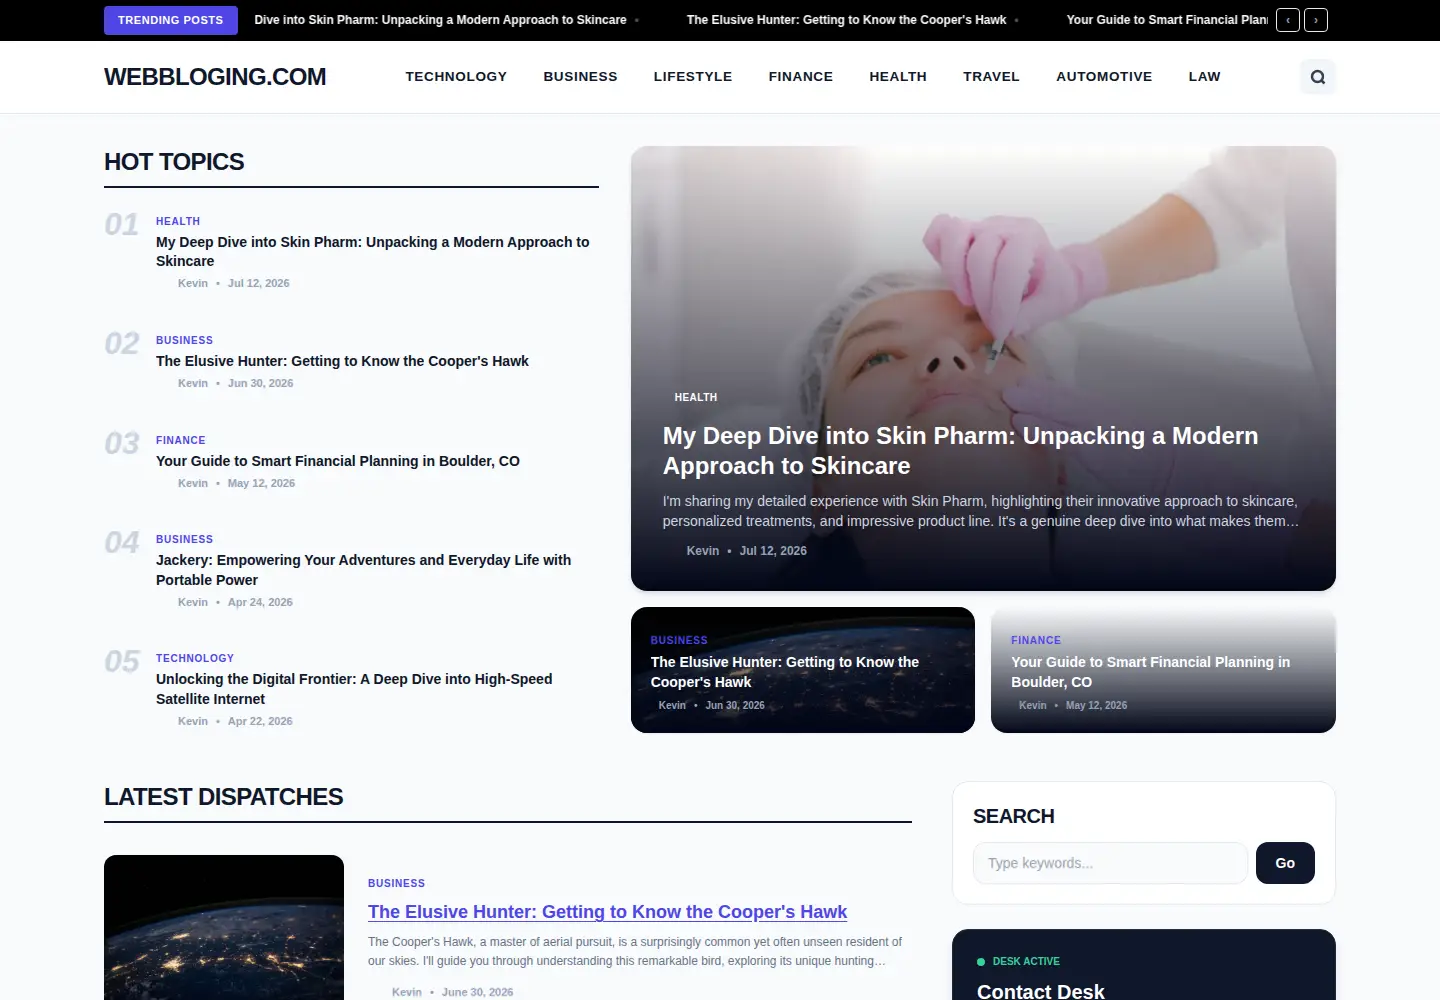Open Law in the top navigation
Screen dimensions: 1440x1000
1204,77
